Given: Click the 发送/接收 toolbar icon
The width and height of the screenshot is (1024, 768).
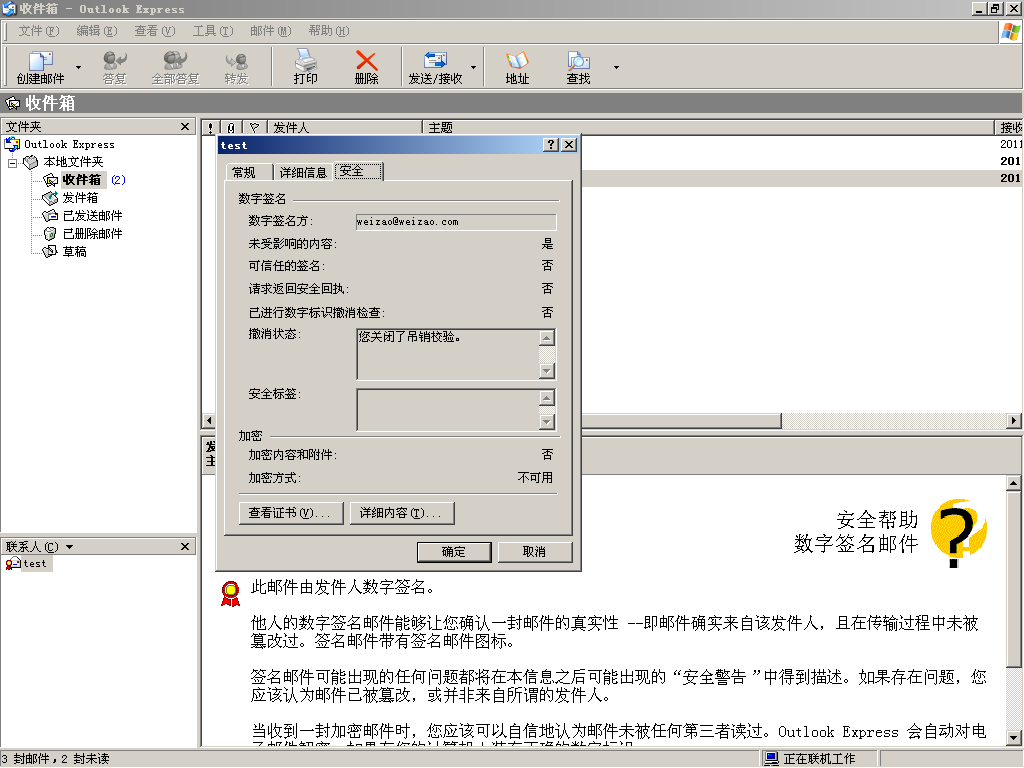Looking at the screenshot, I should coord(435,67).
